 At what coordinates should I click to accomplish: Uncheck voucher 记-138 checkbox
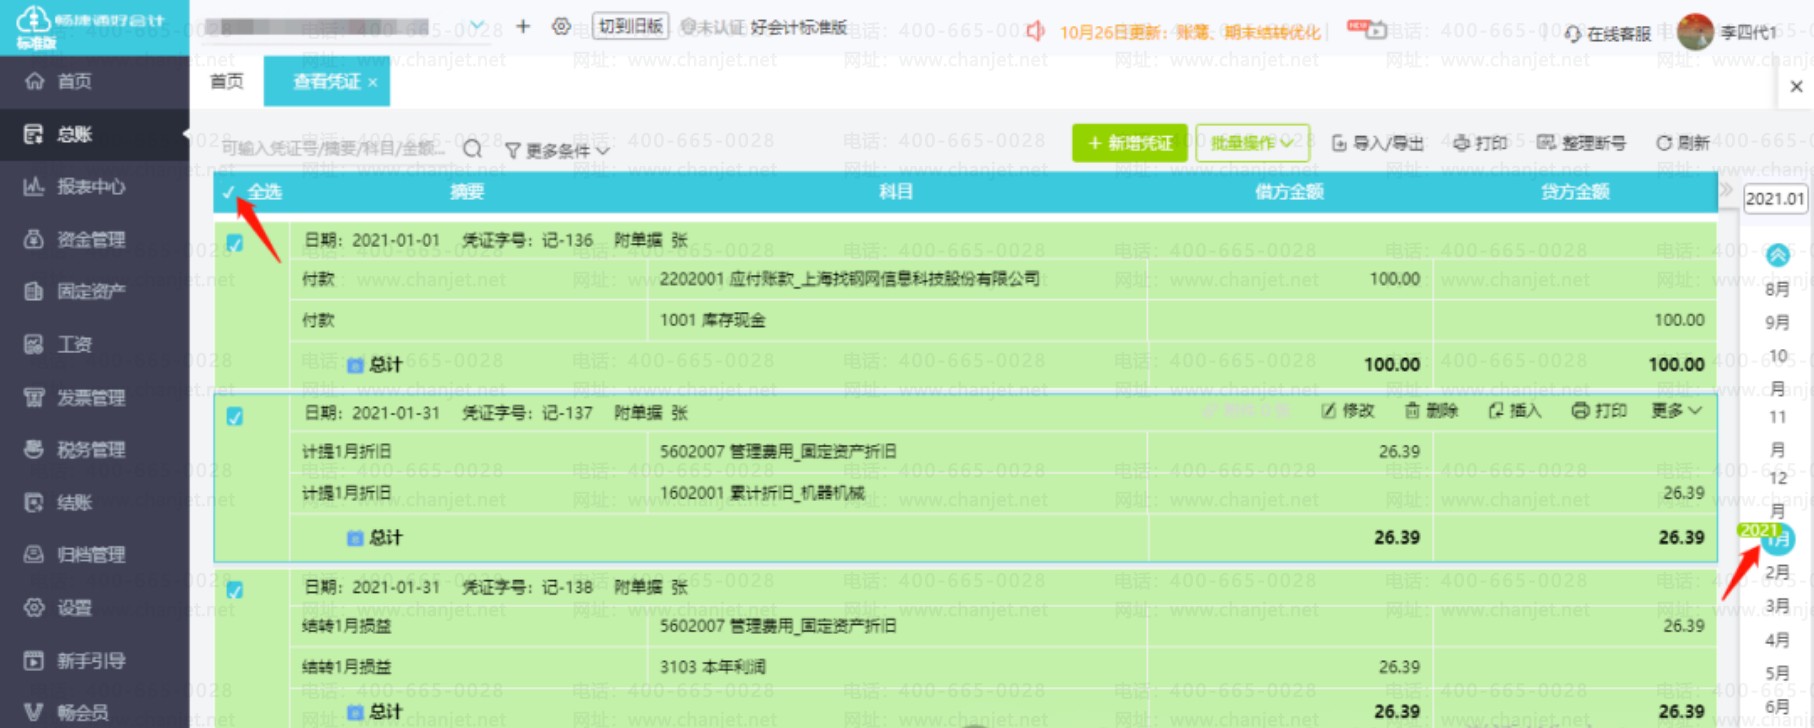tap(235, 590)
